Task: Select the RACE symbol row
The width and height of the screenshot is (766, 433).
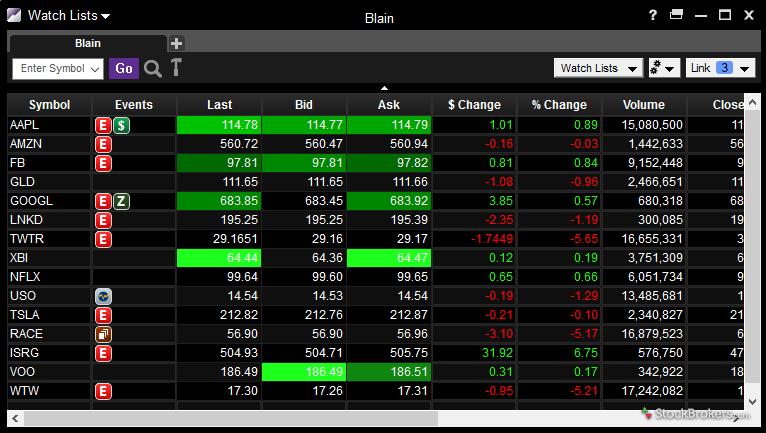Action: [376, 334]
